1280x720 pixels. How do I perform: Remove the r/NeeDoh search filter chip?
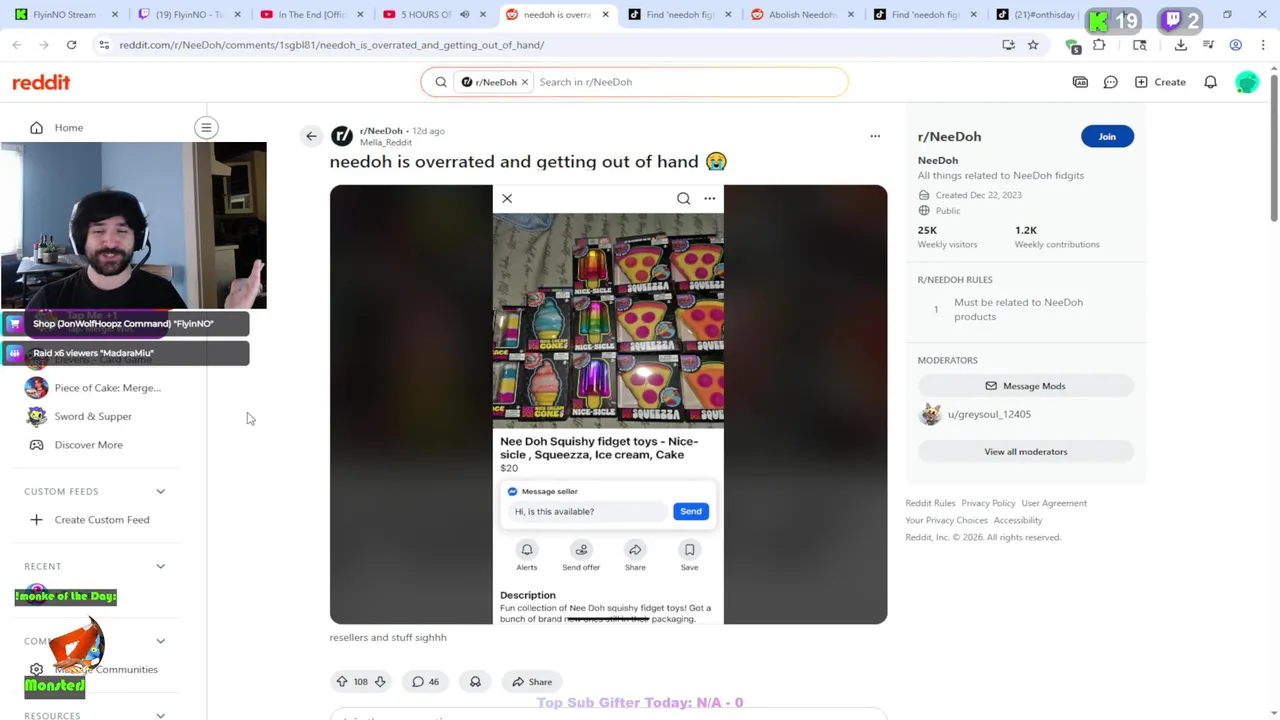[x=525, y=82]
